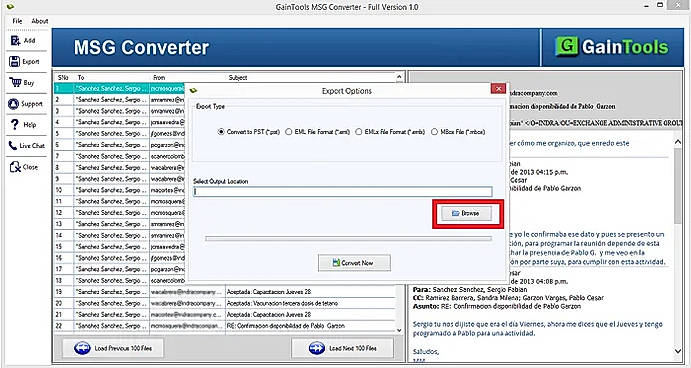Click row 19 subject Aceptada: Capacitacion Jueves 28
691x368 pixels.
tap(269, 292)
